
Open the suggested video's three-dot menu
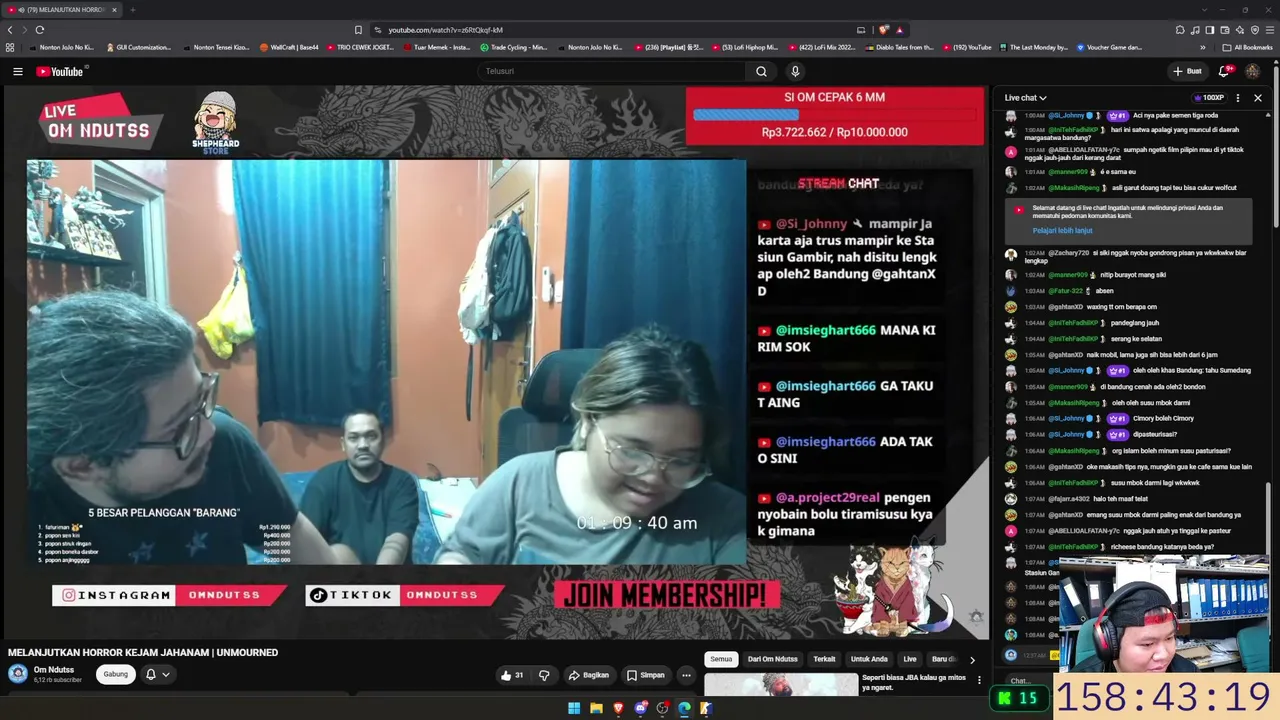click(979, 680)
